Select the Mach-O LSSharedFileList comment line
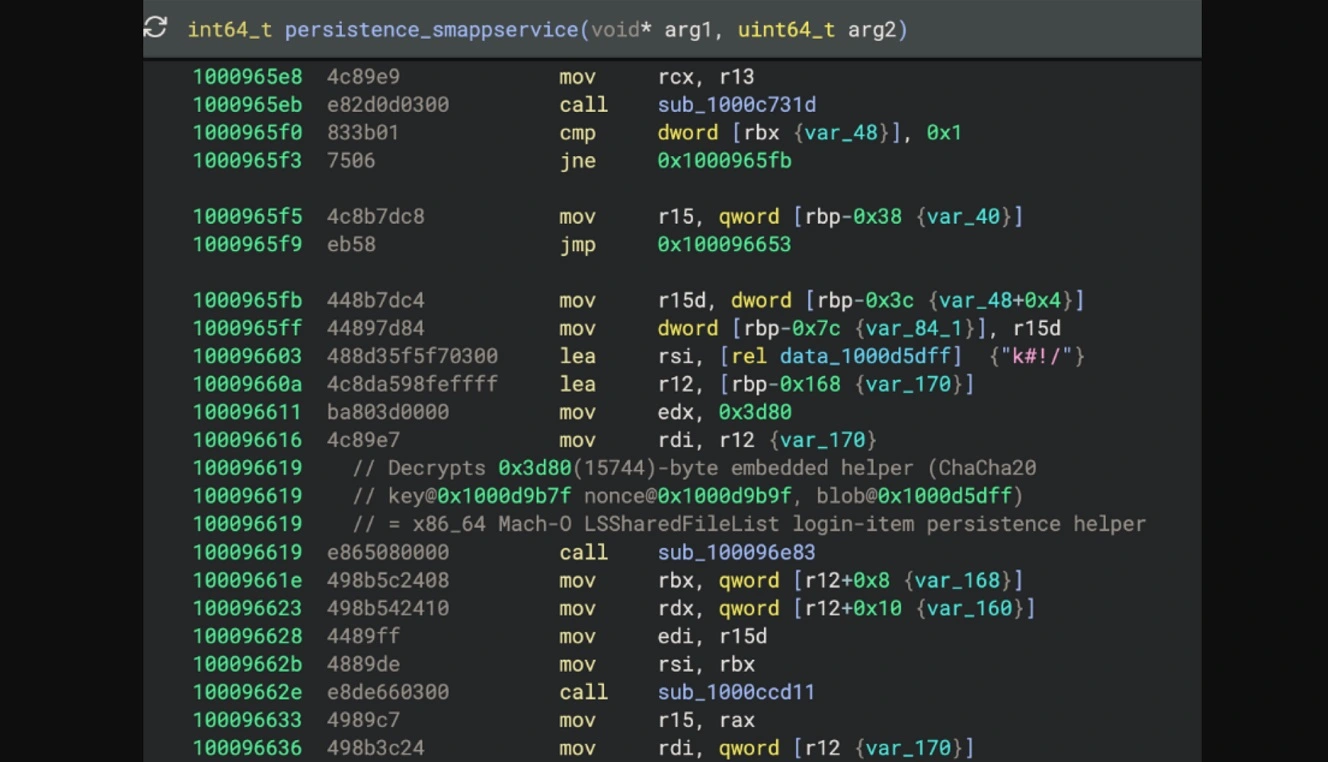 click(x=749, y=525)
